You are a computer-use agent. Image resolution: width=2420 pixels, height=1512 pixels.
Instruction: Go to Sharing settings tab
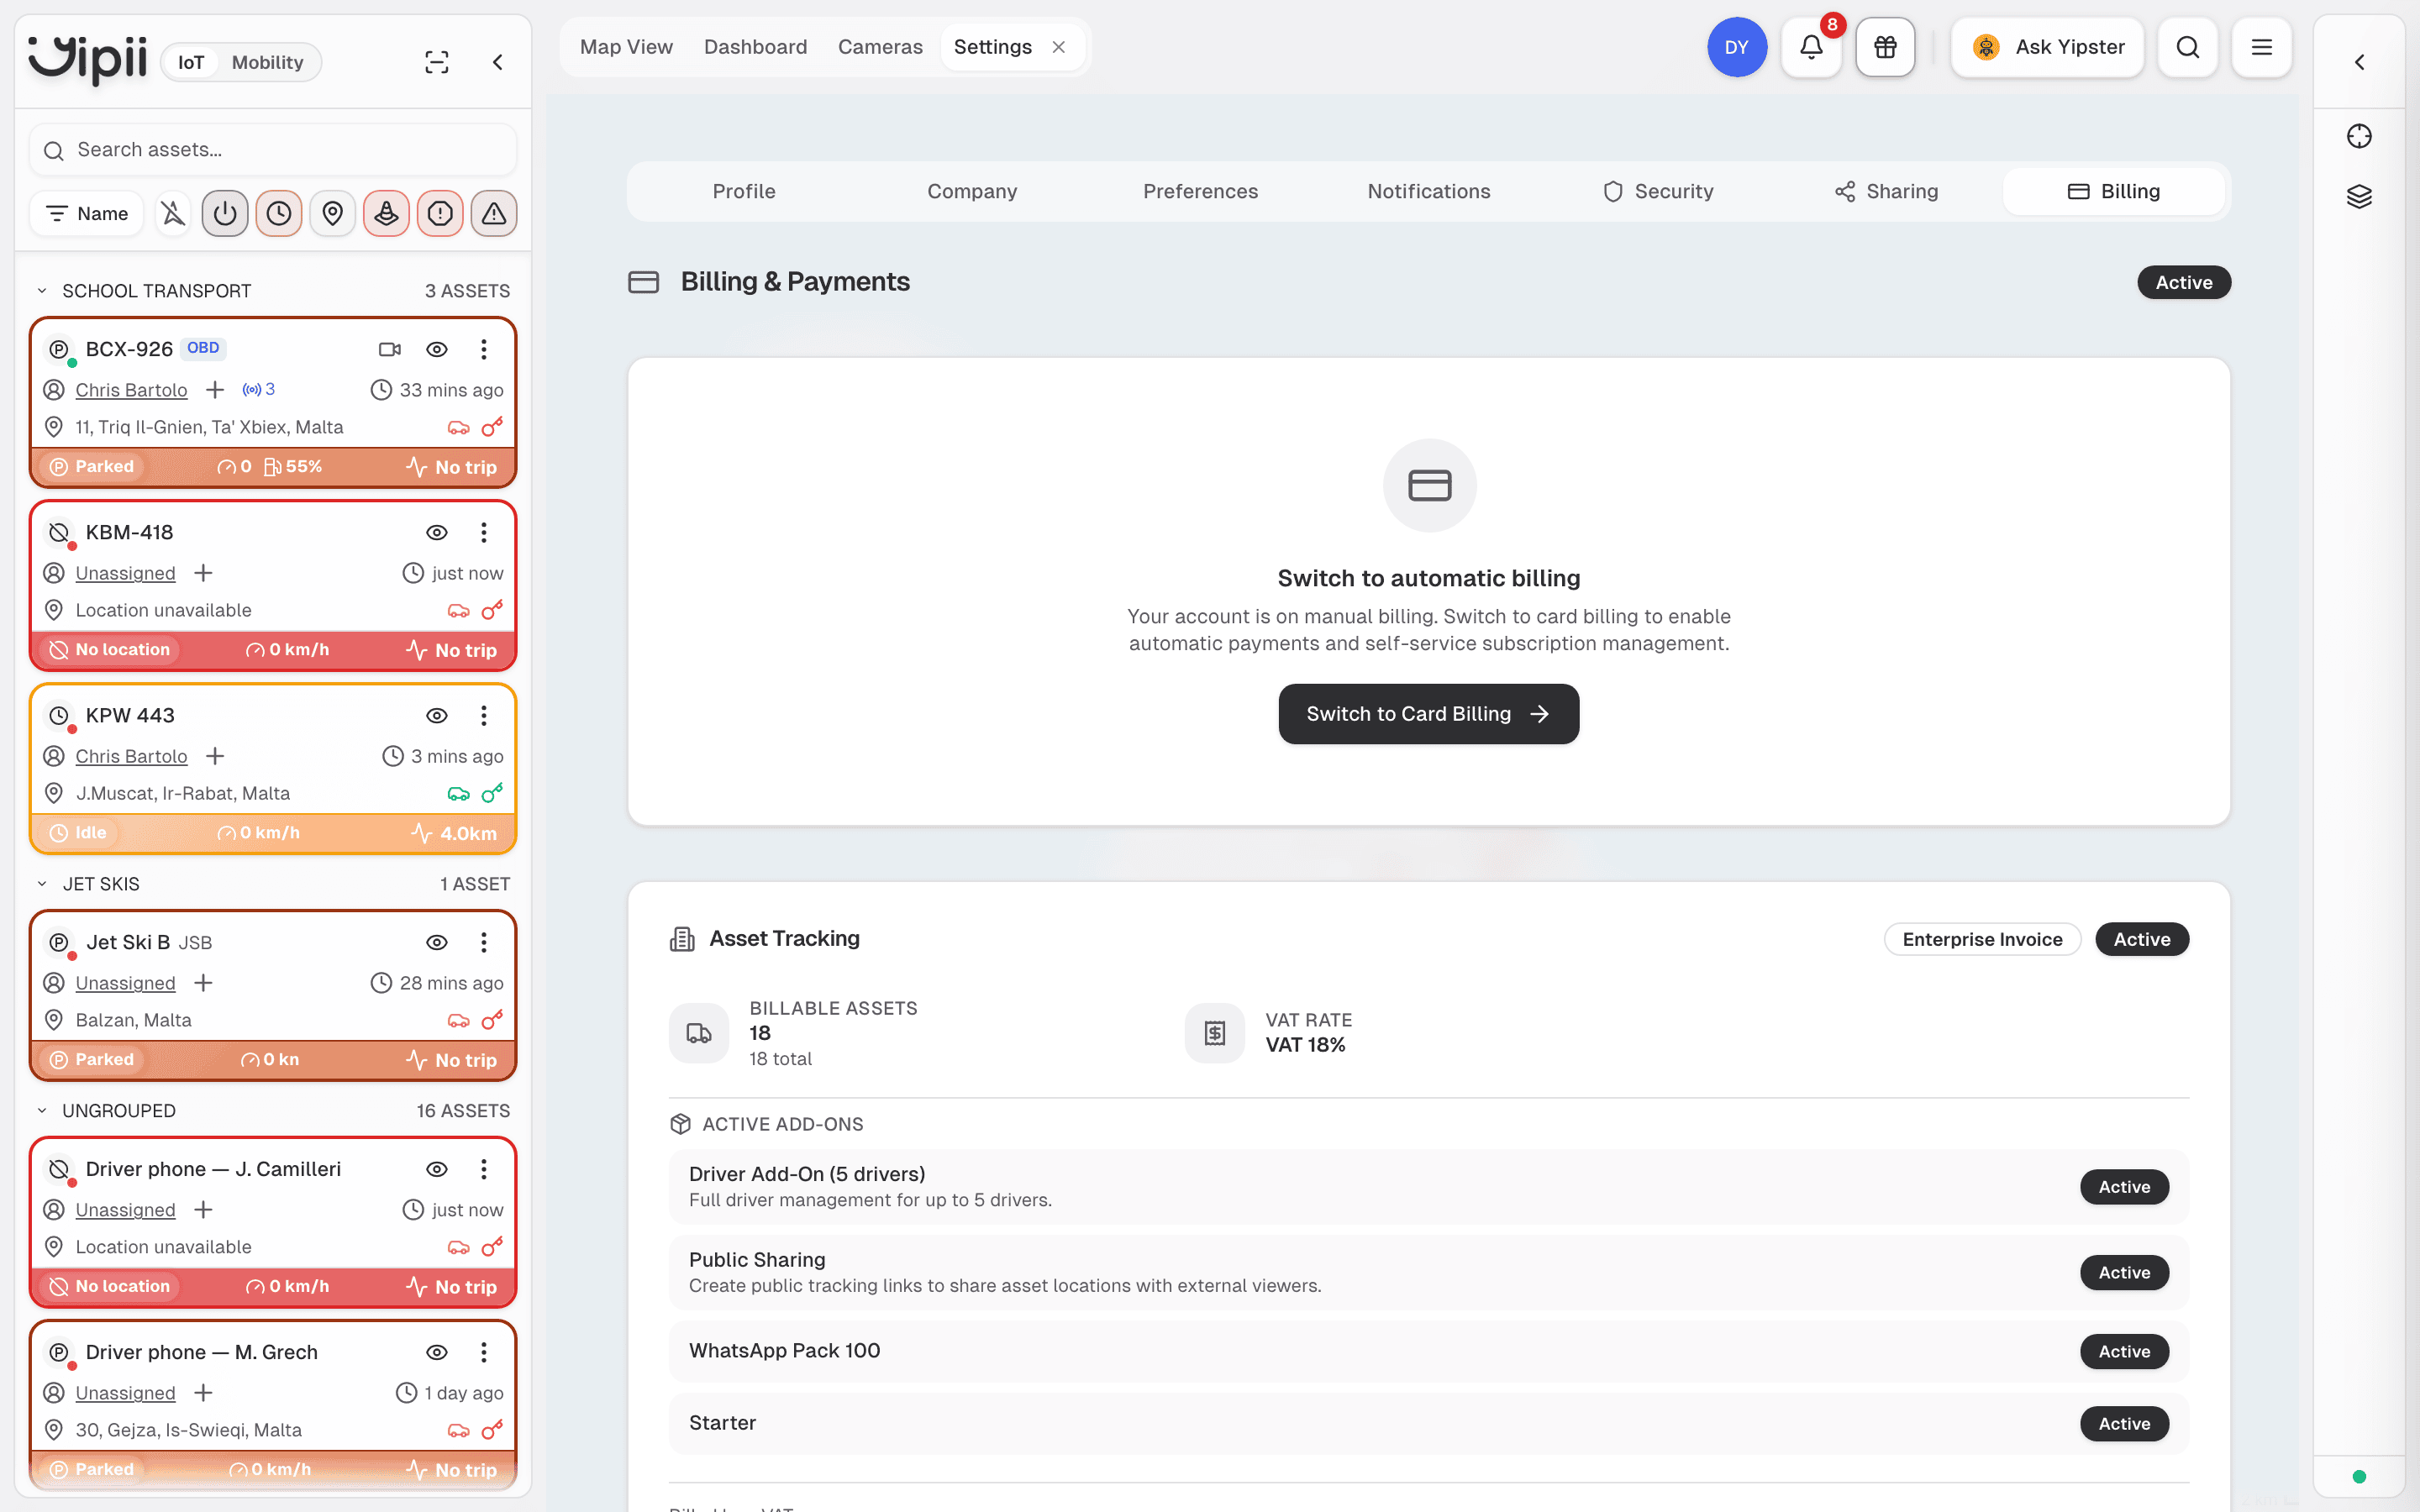point(1886,191)
